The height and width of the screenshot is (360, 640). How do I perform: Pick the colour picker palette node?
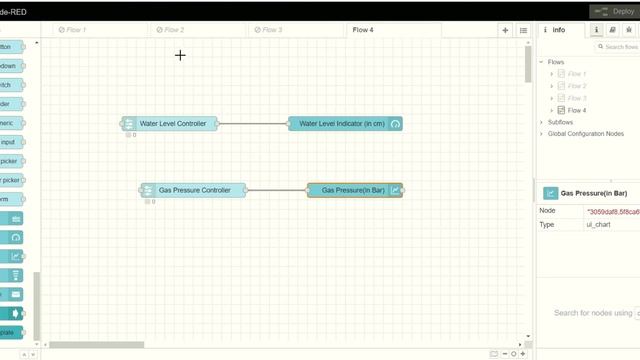[x=11, y=180]
